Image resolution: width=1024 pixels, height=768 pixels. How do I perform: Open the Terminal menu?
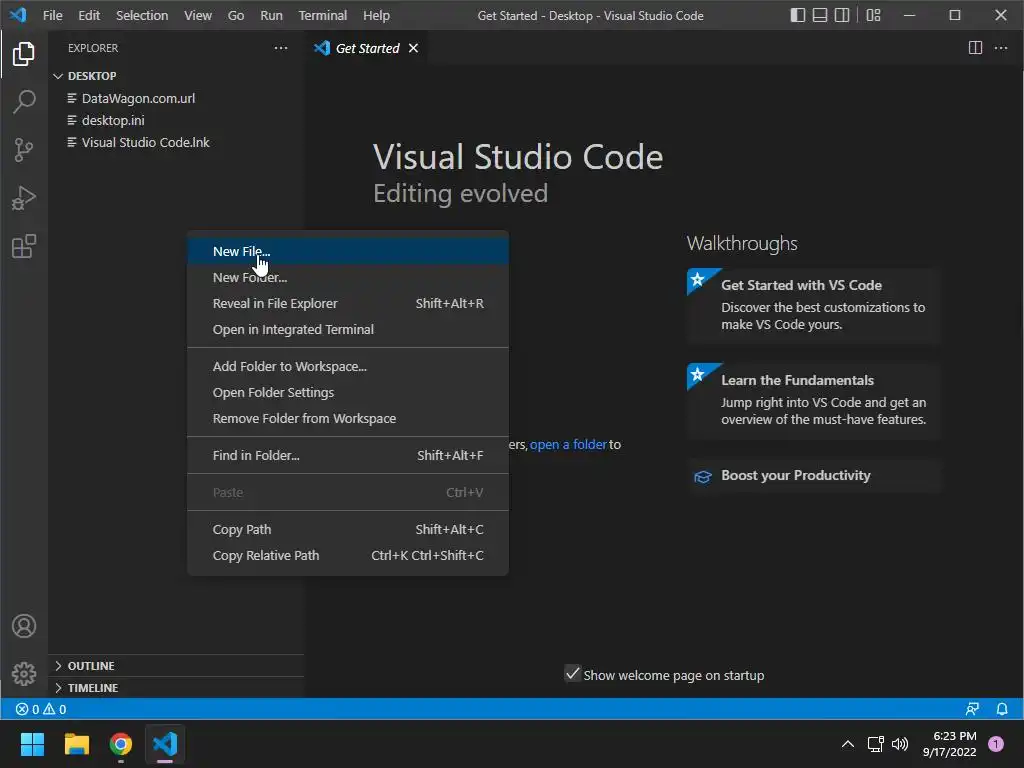(x=323, y=15)
